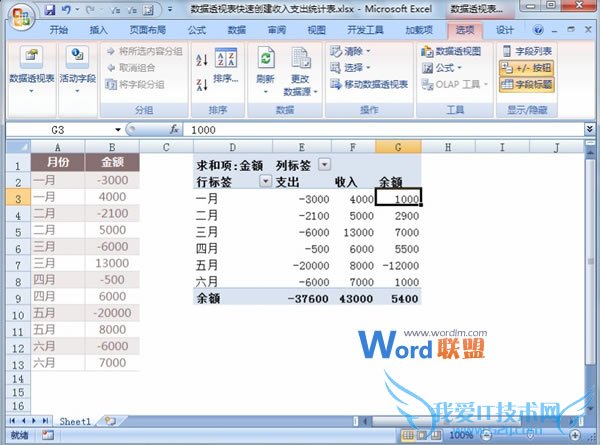Image resolution: width=600 pixels, height=445 pixels.
Task: Go to first sheet navigation arrow
Action: coord(12,421)
